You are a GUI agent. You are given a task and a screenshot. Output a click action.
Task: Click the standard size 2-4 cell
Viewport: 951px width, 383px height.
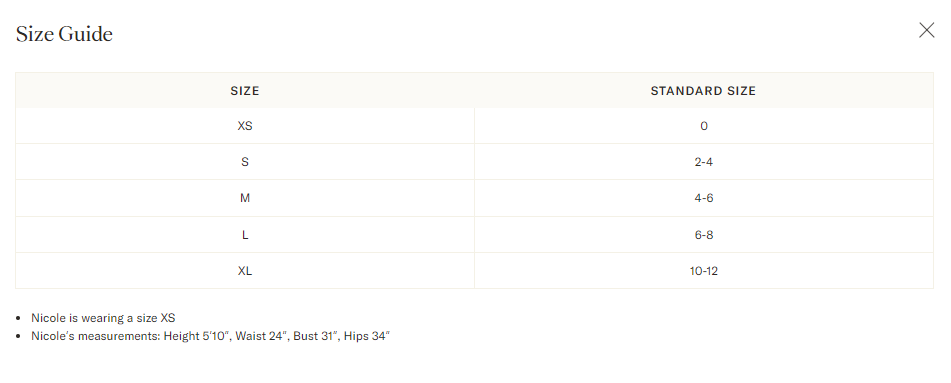pos(704,162)
